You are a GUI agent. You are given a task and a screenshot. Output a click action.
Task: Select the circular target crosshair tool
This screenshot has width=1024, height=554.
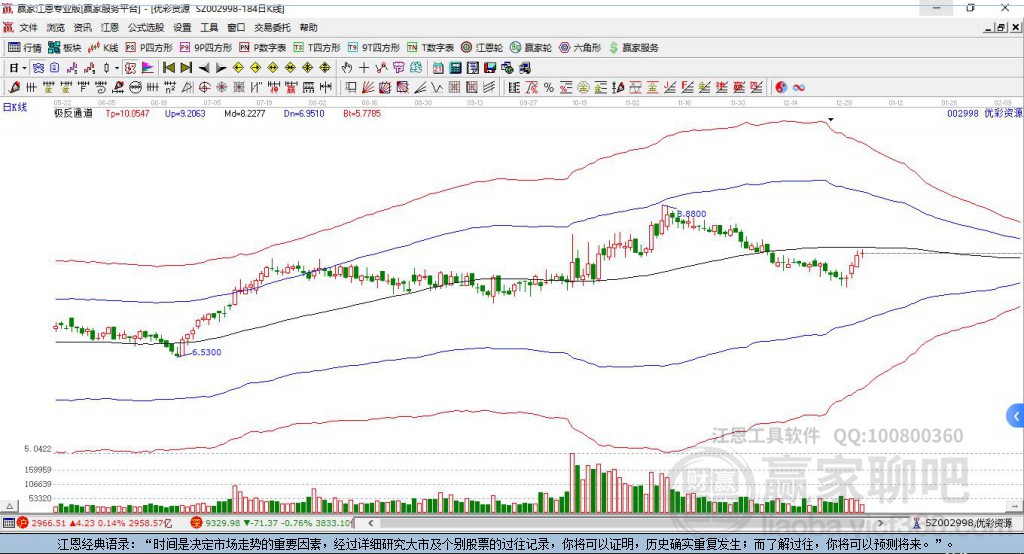(204, 88)
